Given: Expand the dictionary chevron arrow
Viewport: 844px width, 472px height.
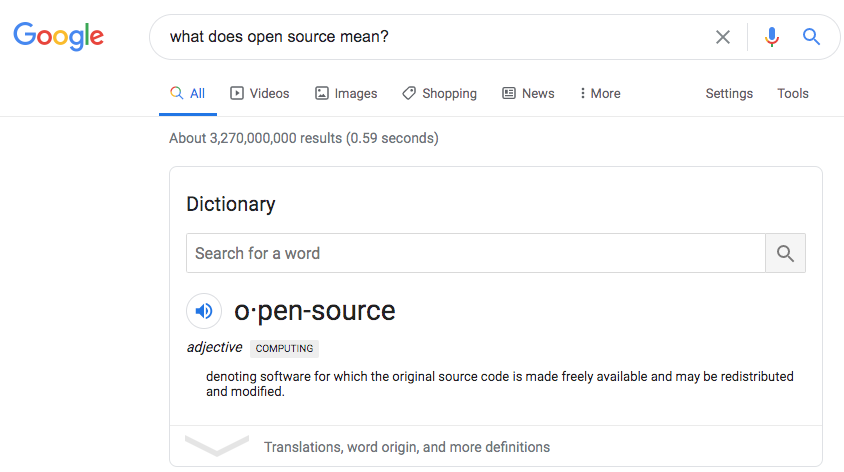Looking at the screenshot, I should pos(217,447).
